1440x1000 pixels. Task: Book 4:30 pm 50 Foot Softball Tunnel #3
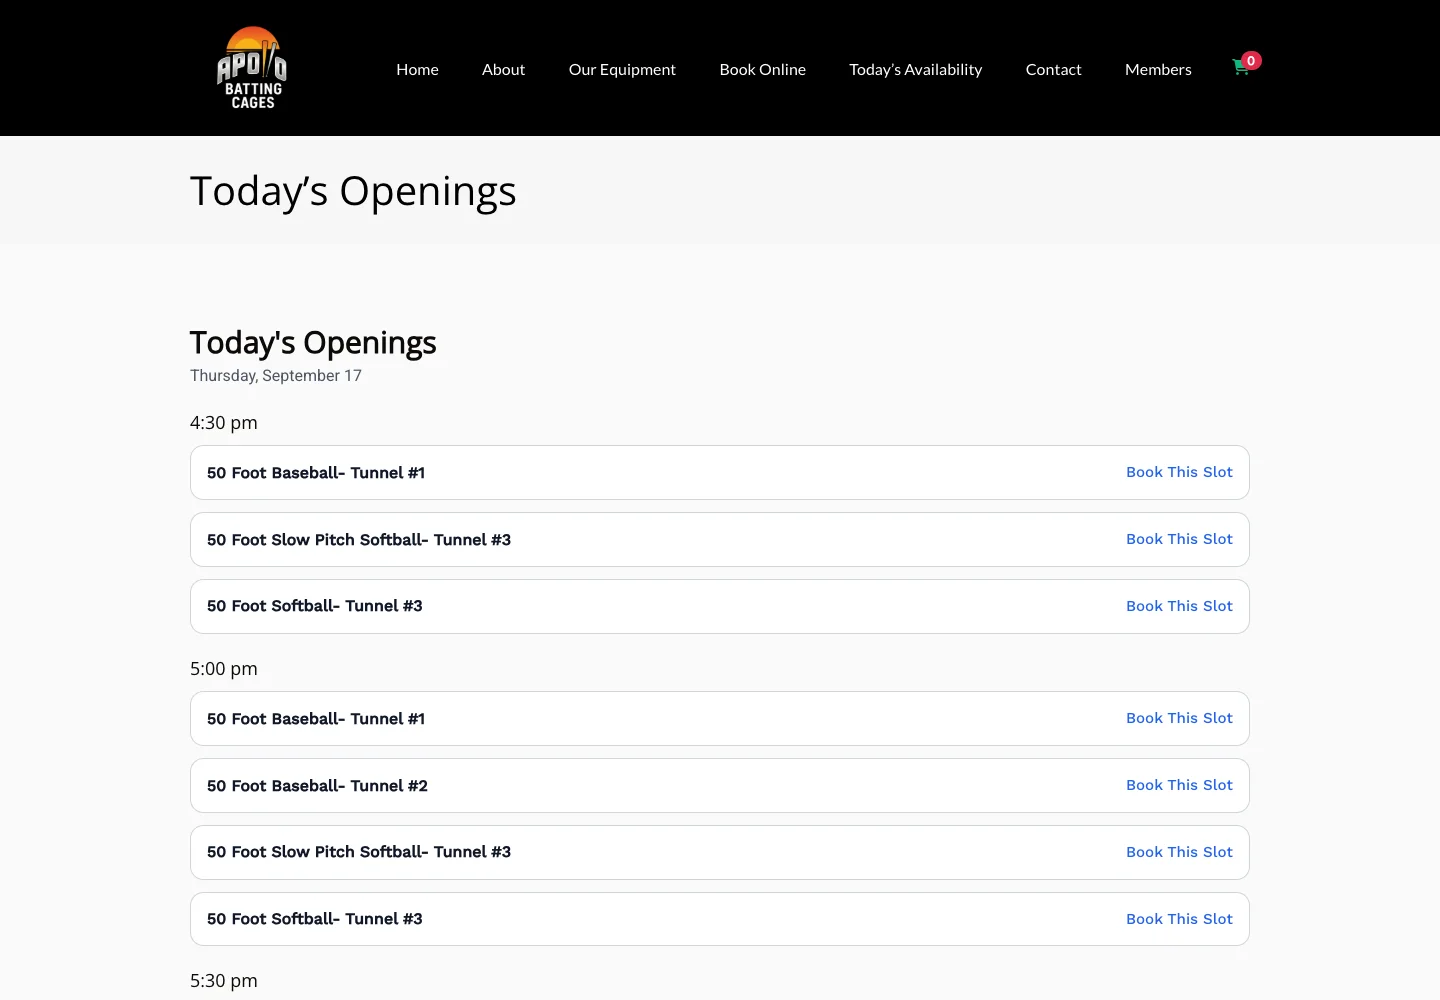tap(1179, 606)
